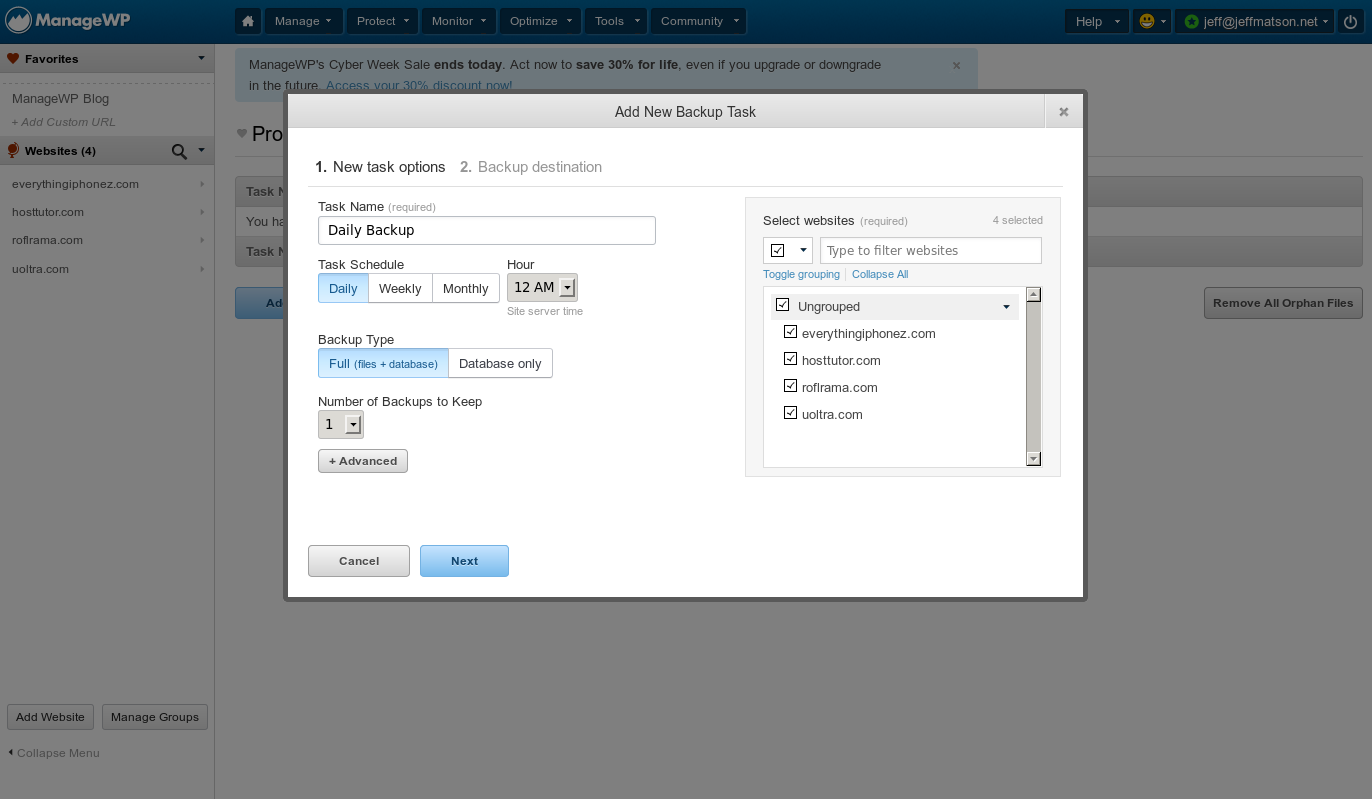Expand the Advanced options
This screenshot has height=799, width=1372.
[x=363, y=461]
